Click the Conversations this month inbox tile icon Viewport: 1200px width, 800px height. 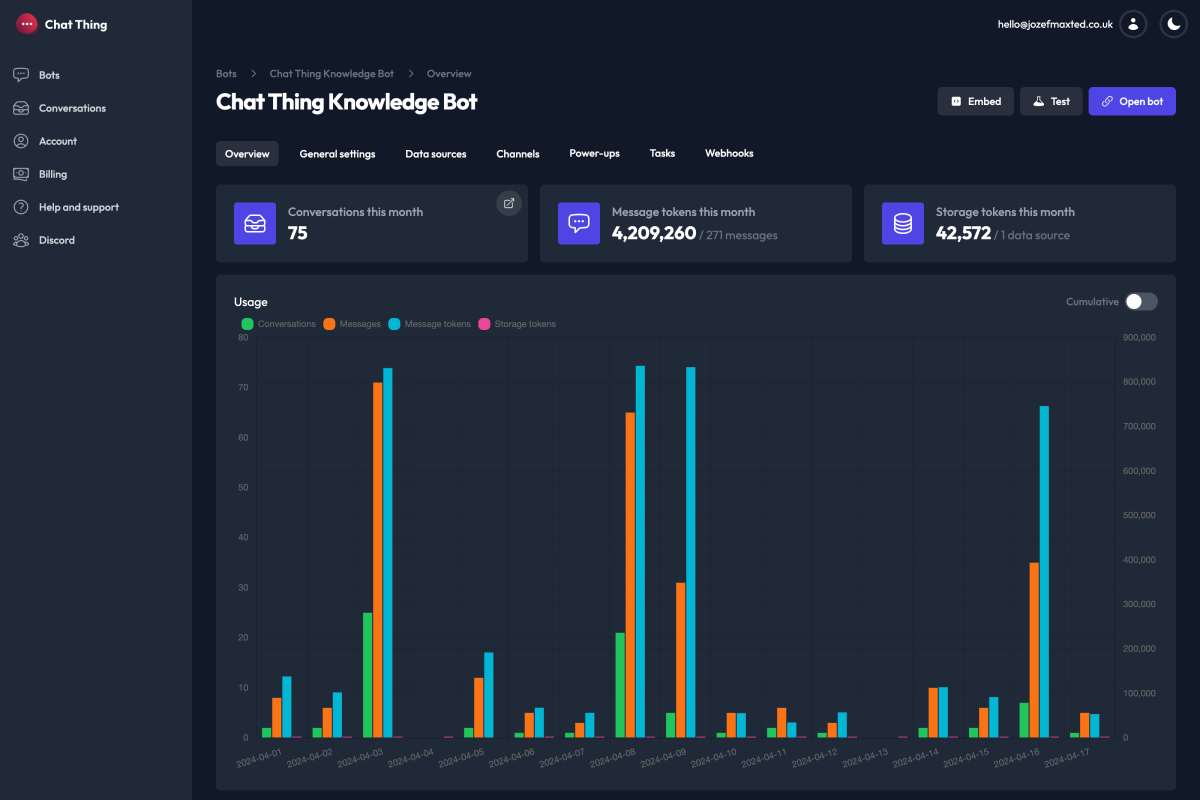coord(255,223)
